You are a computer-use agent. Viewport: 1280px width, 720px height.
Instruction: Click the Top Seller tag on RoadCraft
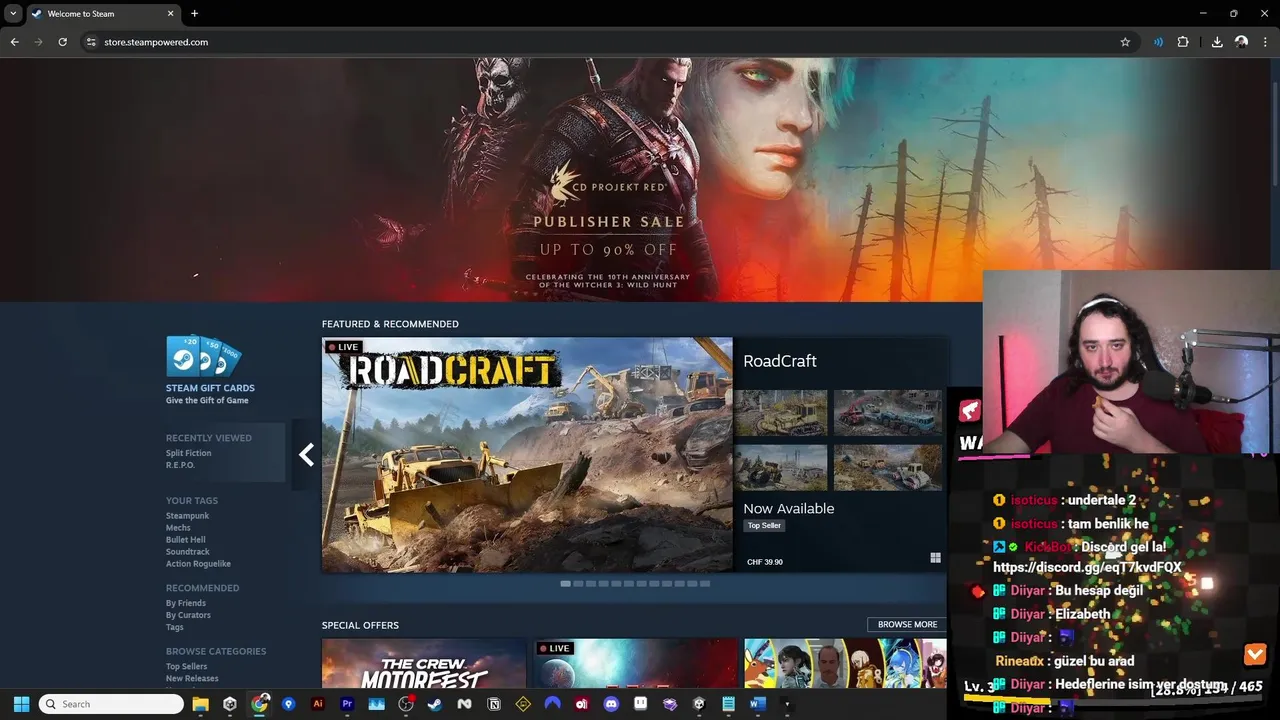pyautogui.click(x=764, y=525)
